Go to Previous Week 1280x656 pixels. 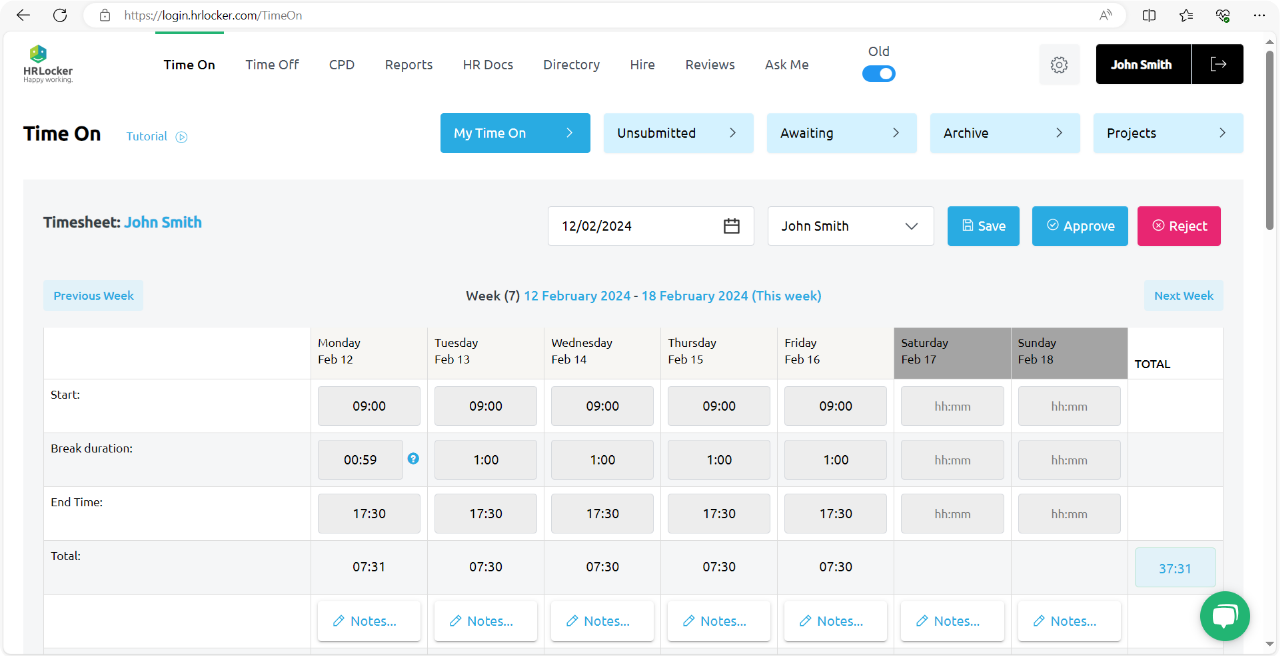pyautogui.click(x=93, y=295)
